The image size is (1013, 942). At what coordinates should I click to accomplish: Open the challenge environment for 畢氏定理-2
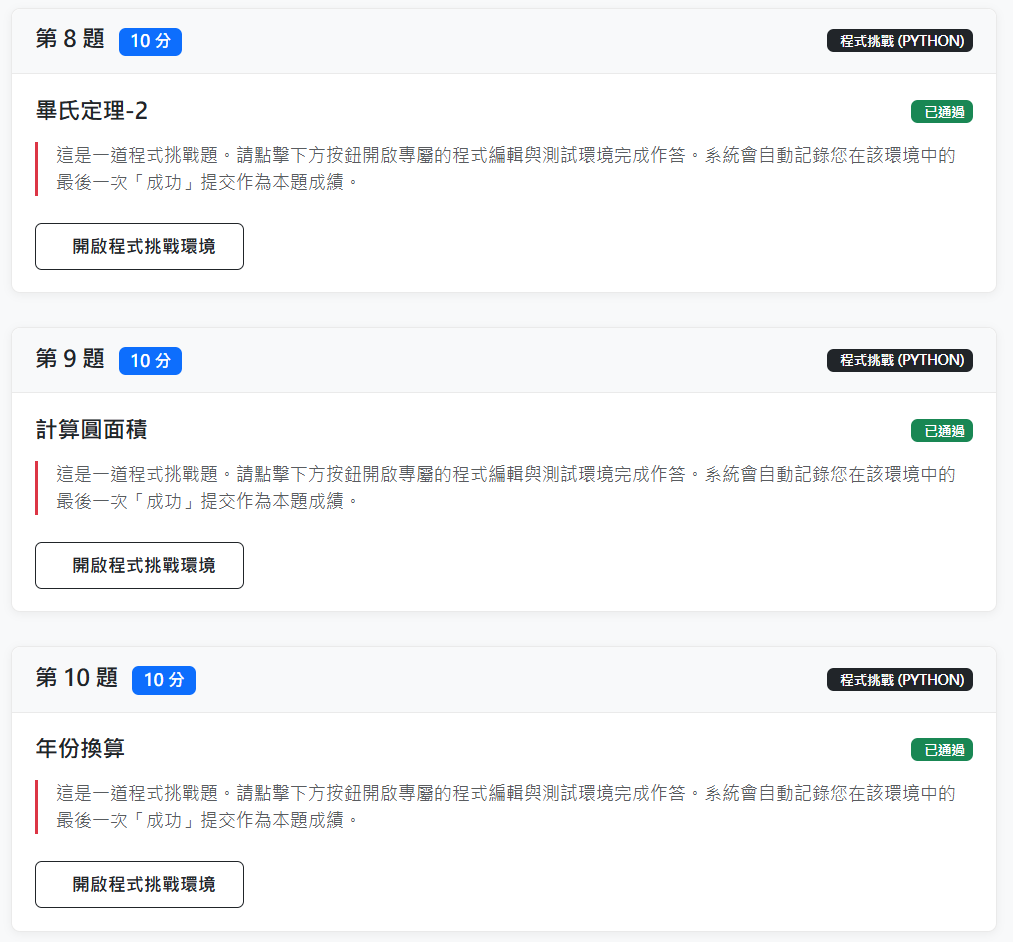pyautogui.click(x=139, y=247)
